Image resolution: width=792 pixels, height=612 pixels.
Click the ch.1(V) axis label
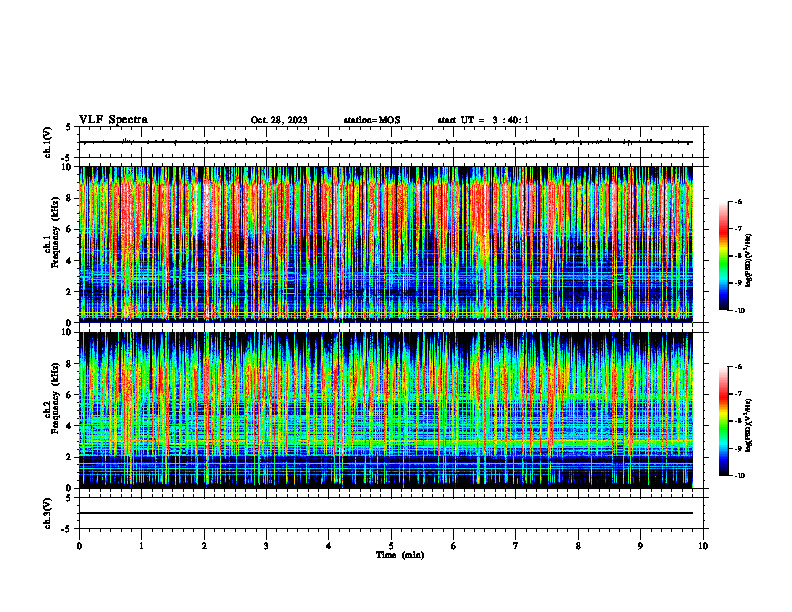click(x=48, y=142)
